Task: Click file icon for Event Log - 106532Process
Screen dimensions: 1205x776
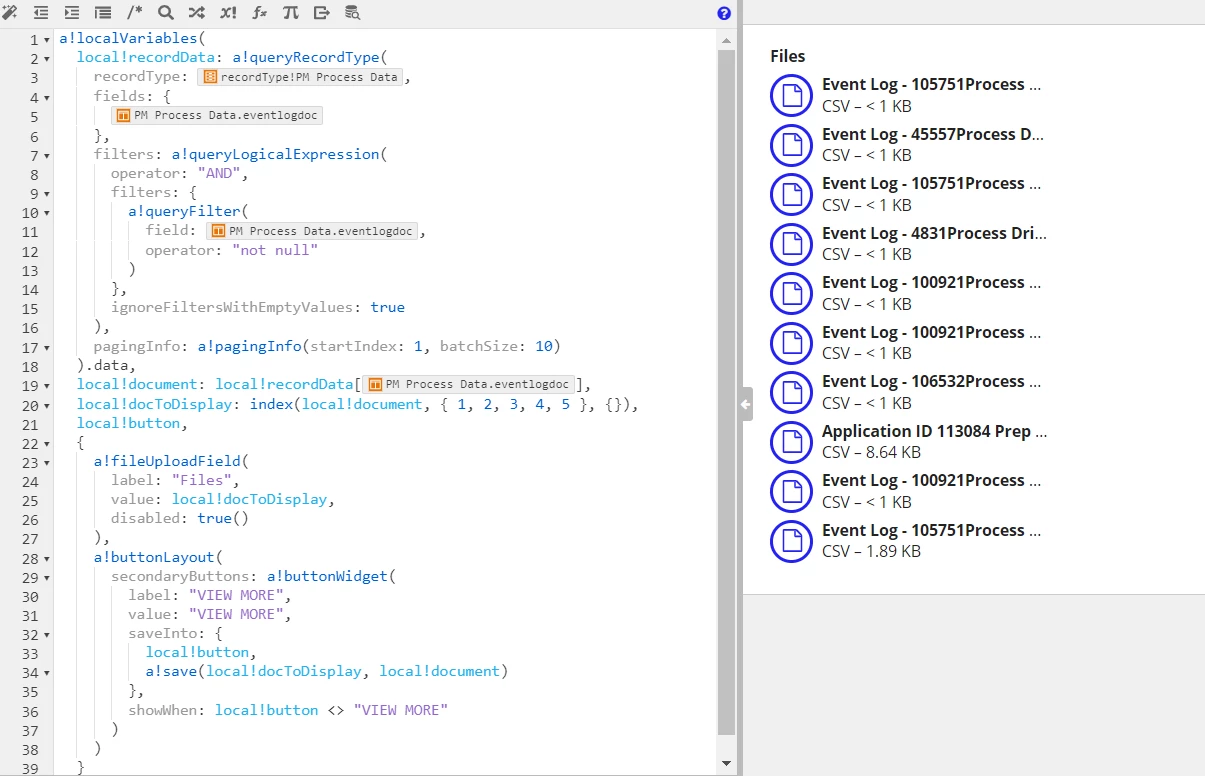Action: (x=791, y=392)
